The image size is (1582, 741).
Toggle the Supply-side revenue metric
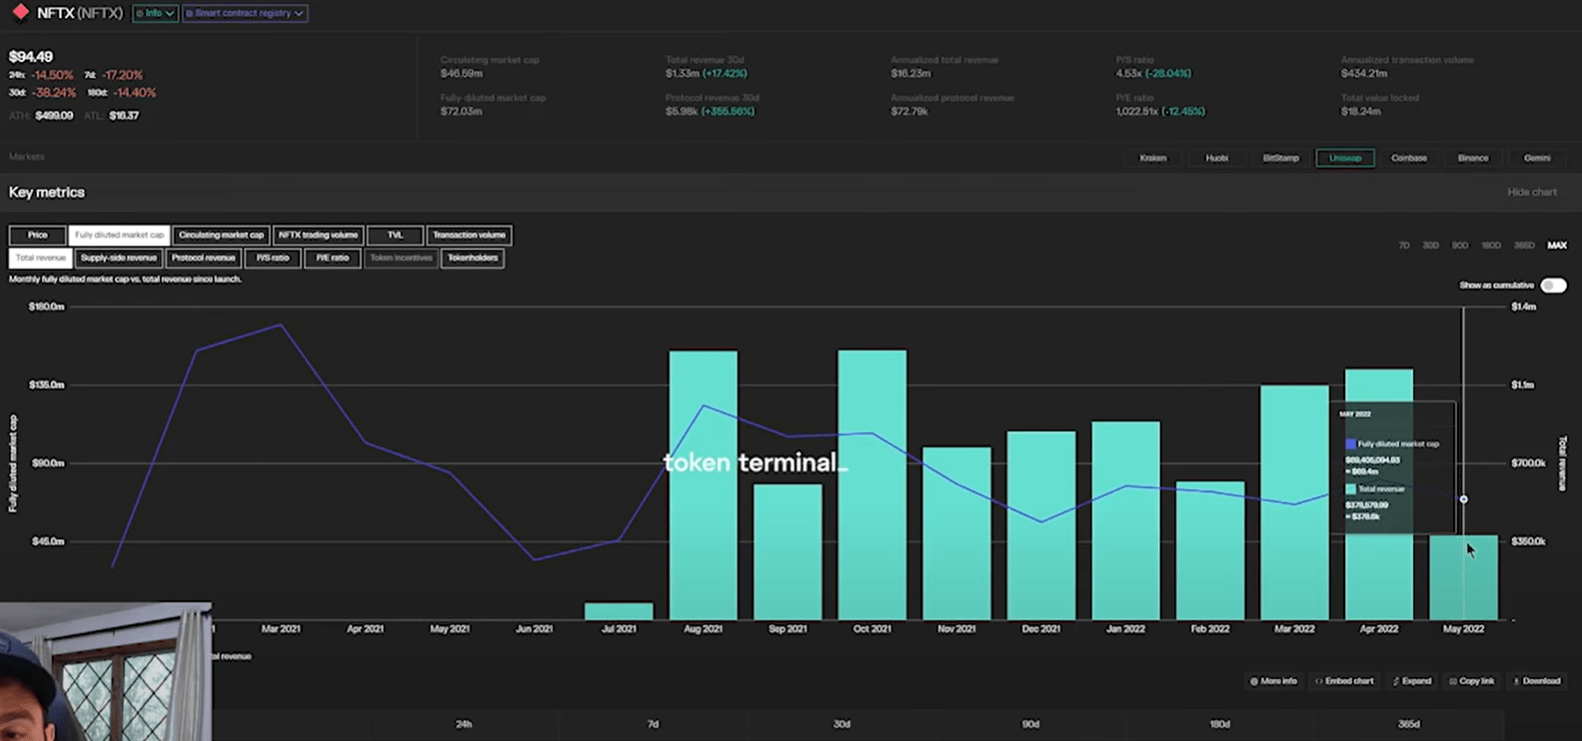click(118, 258)
